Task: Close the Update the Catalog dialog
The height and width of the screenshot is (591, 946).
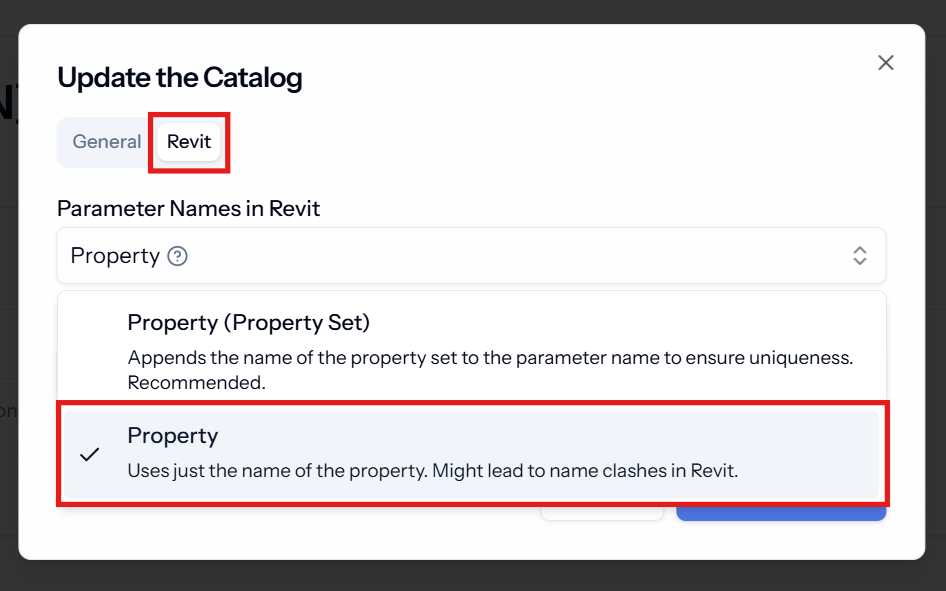Action: [x=885, y=63]
